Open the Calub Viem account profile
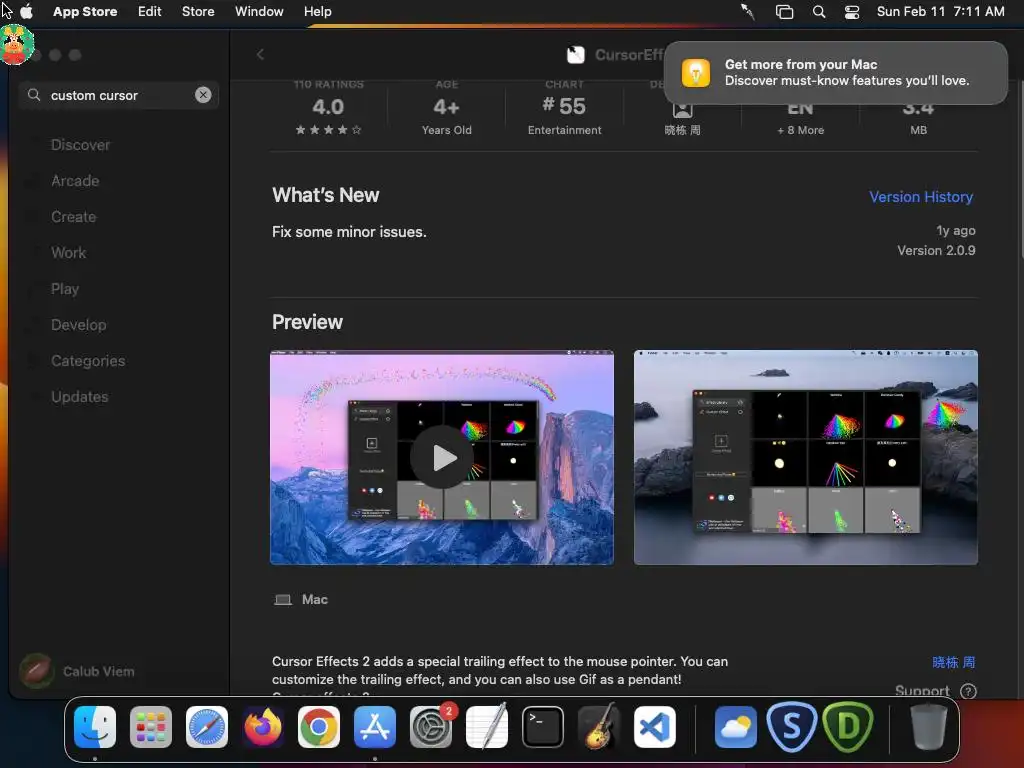 coord(77,671)
